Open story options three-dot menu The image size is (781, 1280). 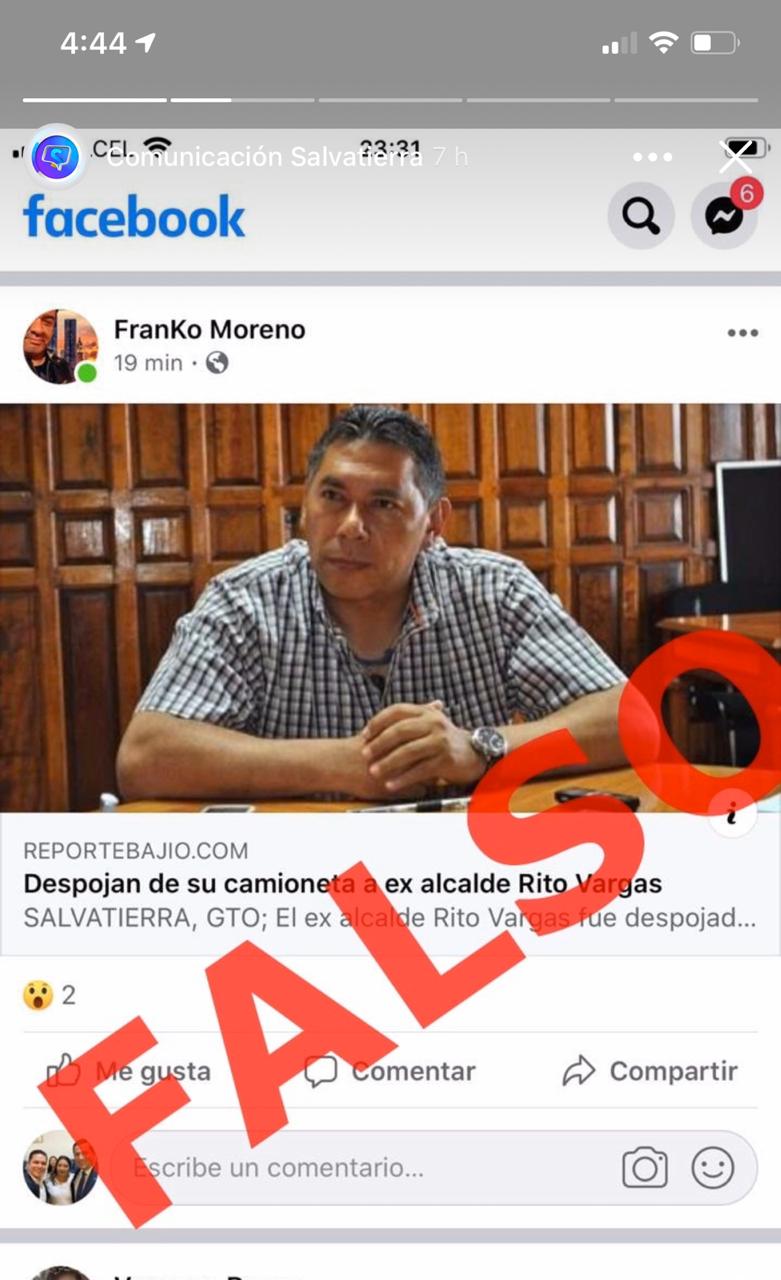pos(653,157)
